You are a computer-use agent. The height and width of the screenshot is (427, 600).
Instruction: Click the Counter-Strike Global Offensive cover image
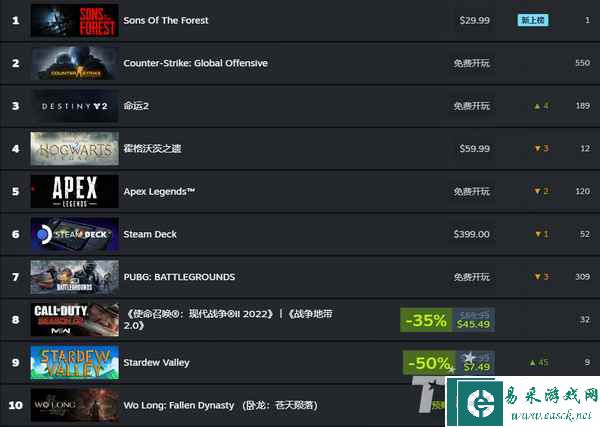[x=75, y=63]
